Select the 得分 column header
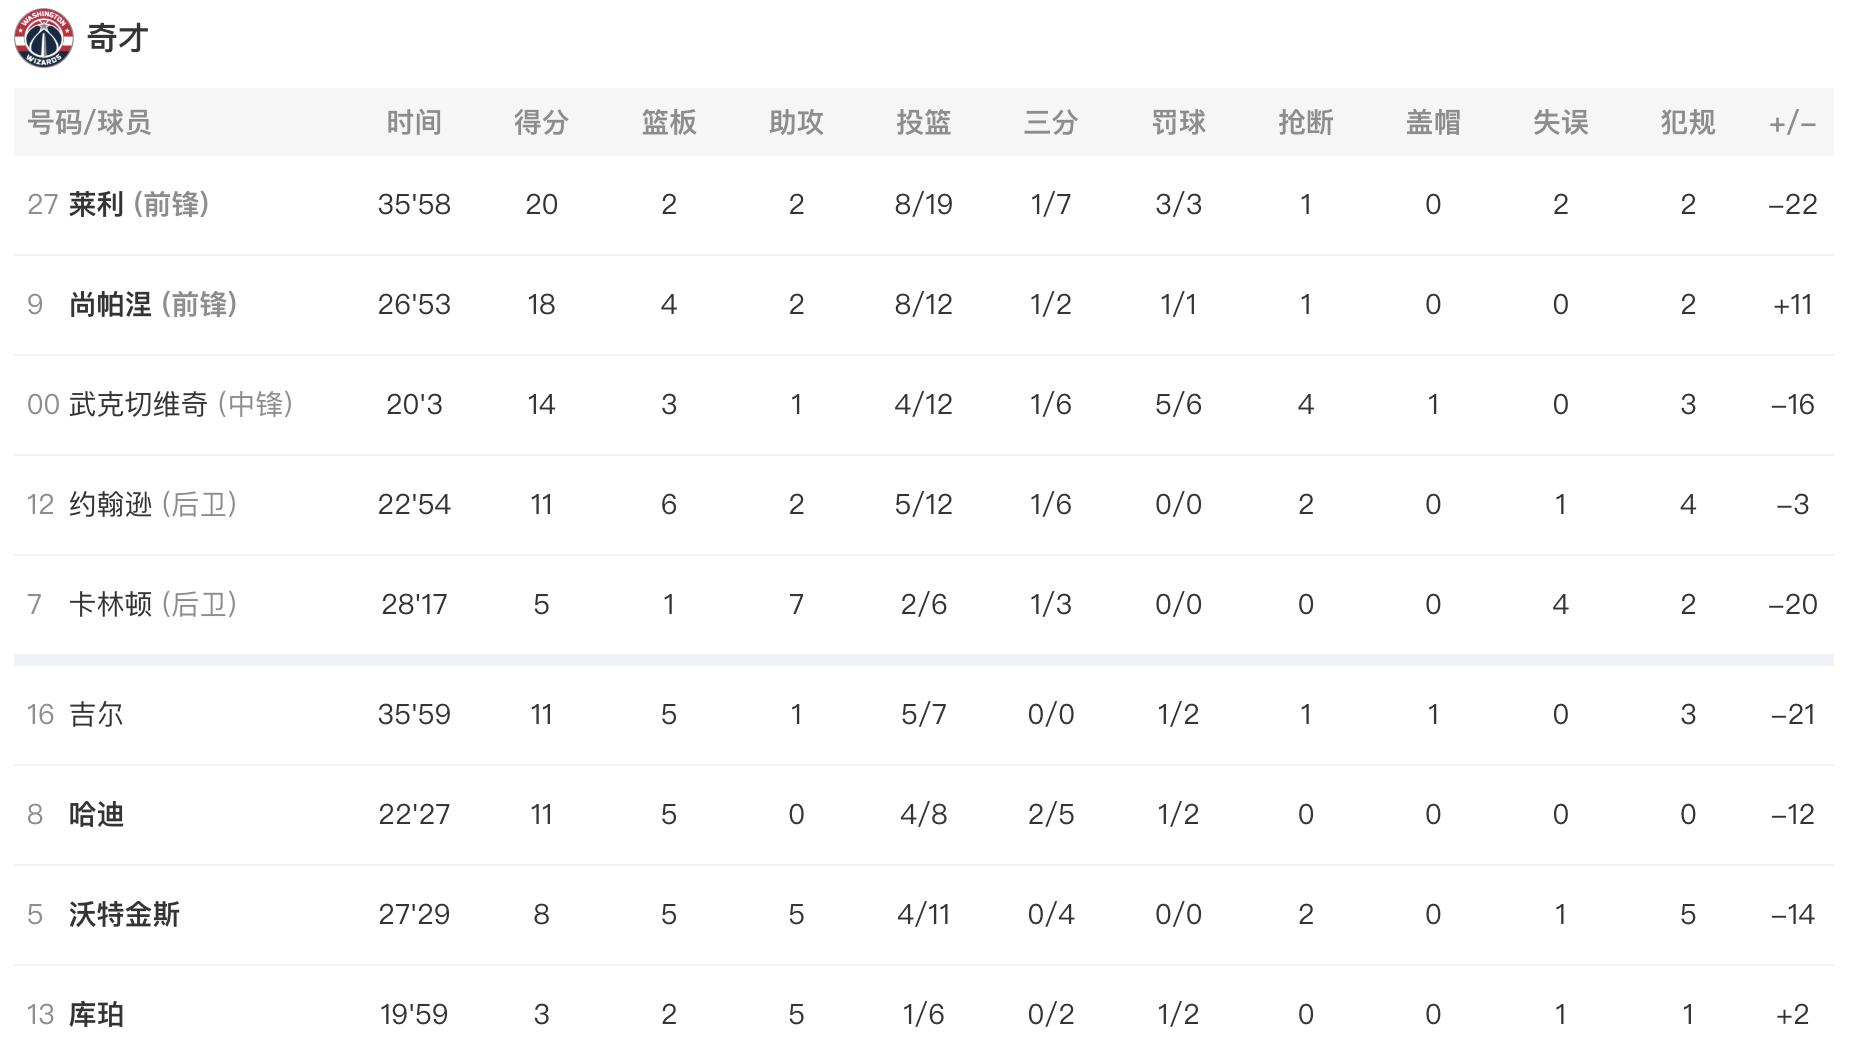The height and width of the screenshot is (1052, 1854). click(541, 122)
